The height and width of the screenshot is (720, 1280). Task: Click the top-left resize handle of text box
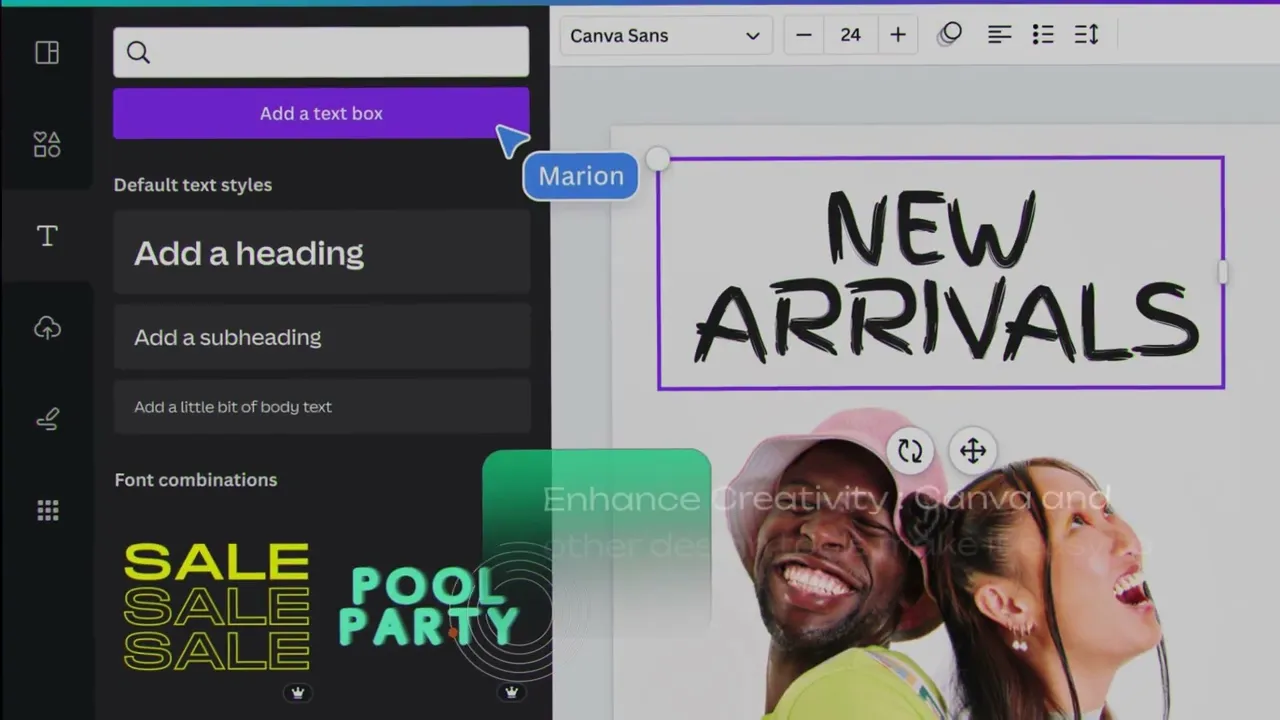657,159
